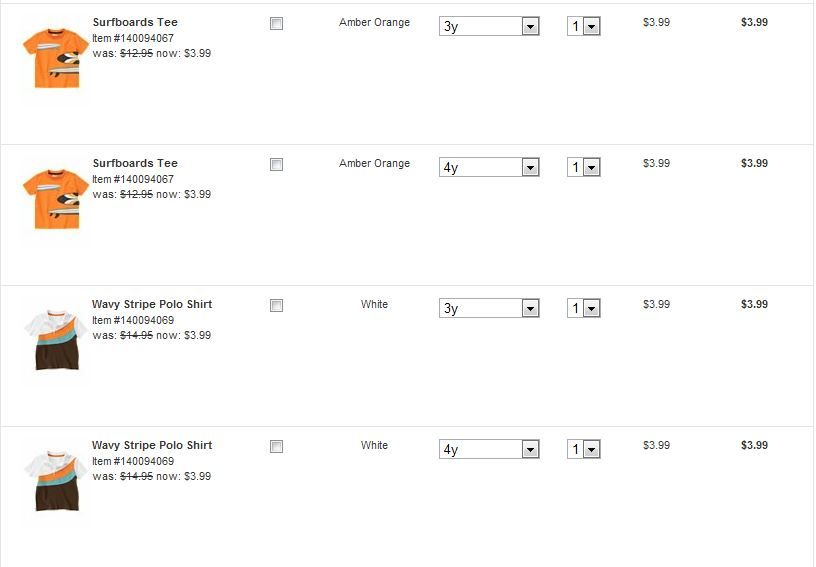The width and height of the screenshot is (816, 567).
Task: Click the Wavy Stripe Polo Shirt title in the 3y row
Action: pos(152,304)
